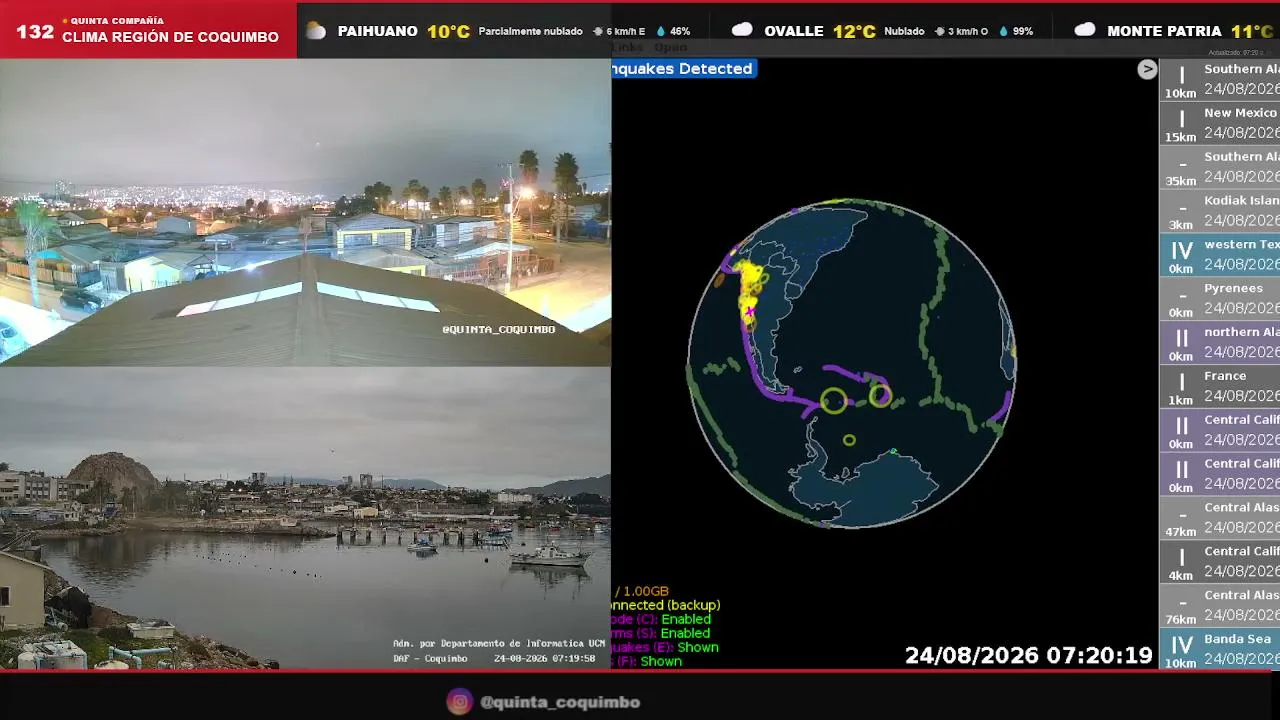Click the intensity I badge for New Mexico
Image resolution: width=1280 pixels, height=720 pixels.
(x=1181, y=123)
